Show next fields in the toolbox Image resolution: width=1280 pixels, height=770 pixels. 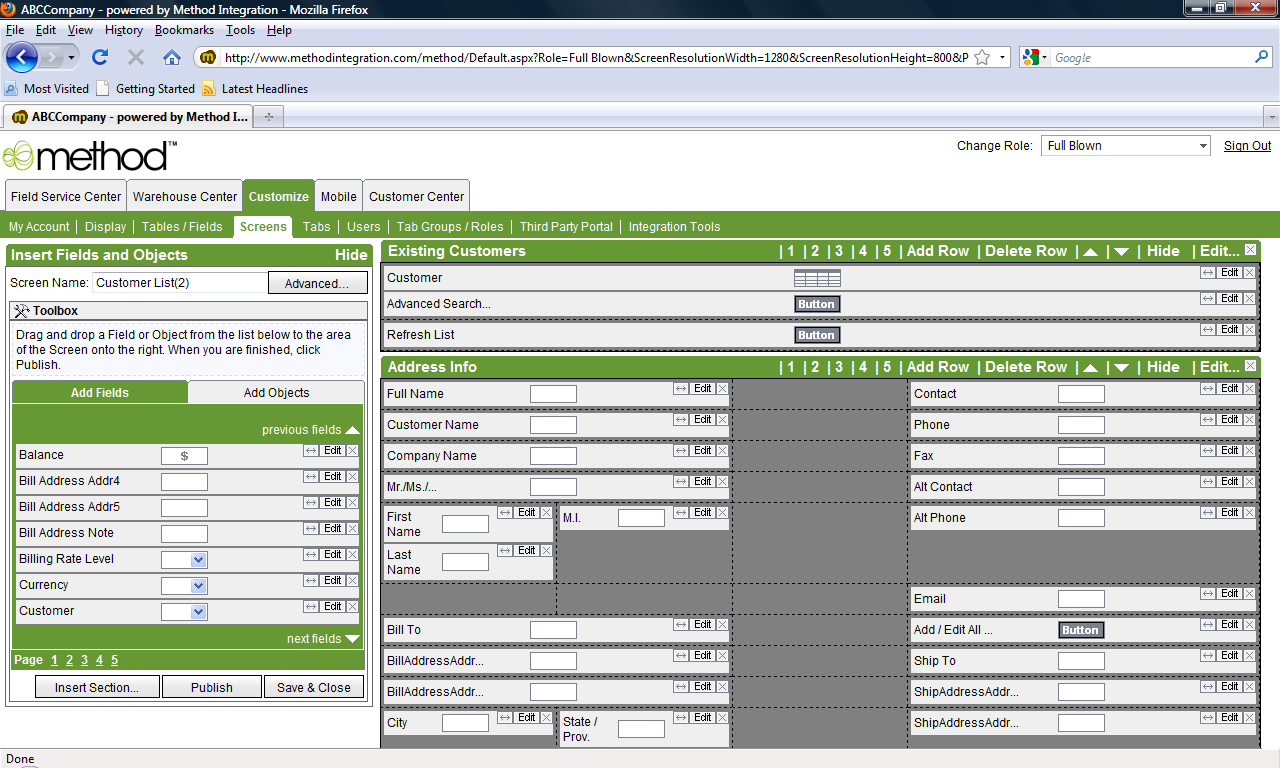pos(322,639)
